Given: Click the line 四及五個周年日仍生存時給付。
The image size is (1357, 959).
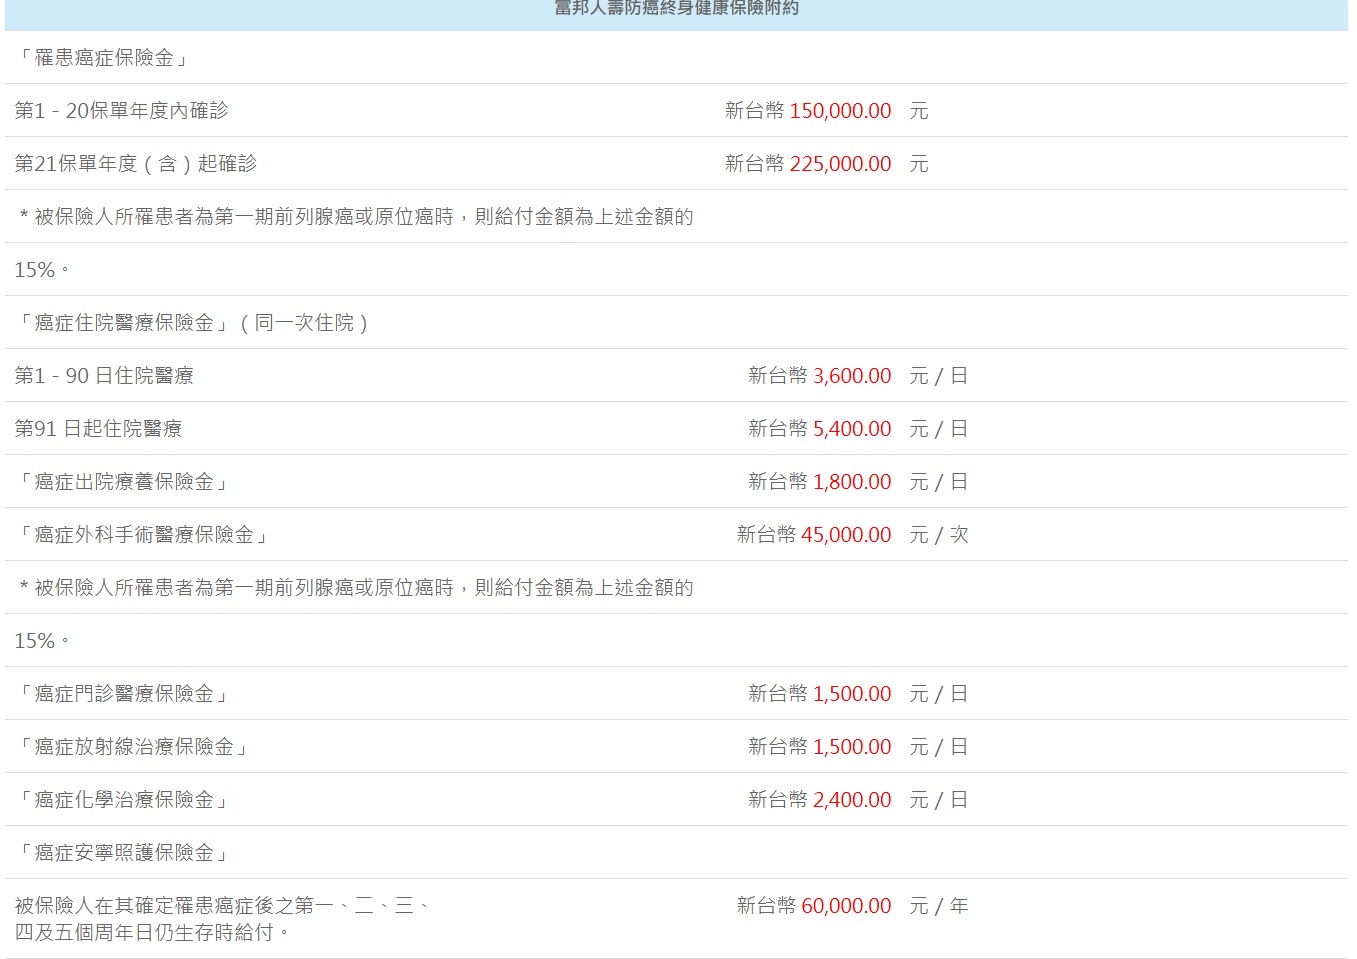Looking at the screenshot, I should tap(153, 933).
